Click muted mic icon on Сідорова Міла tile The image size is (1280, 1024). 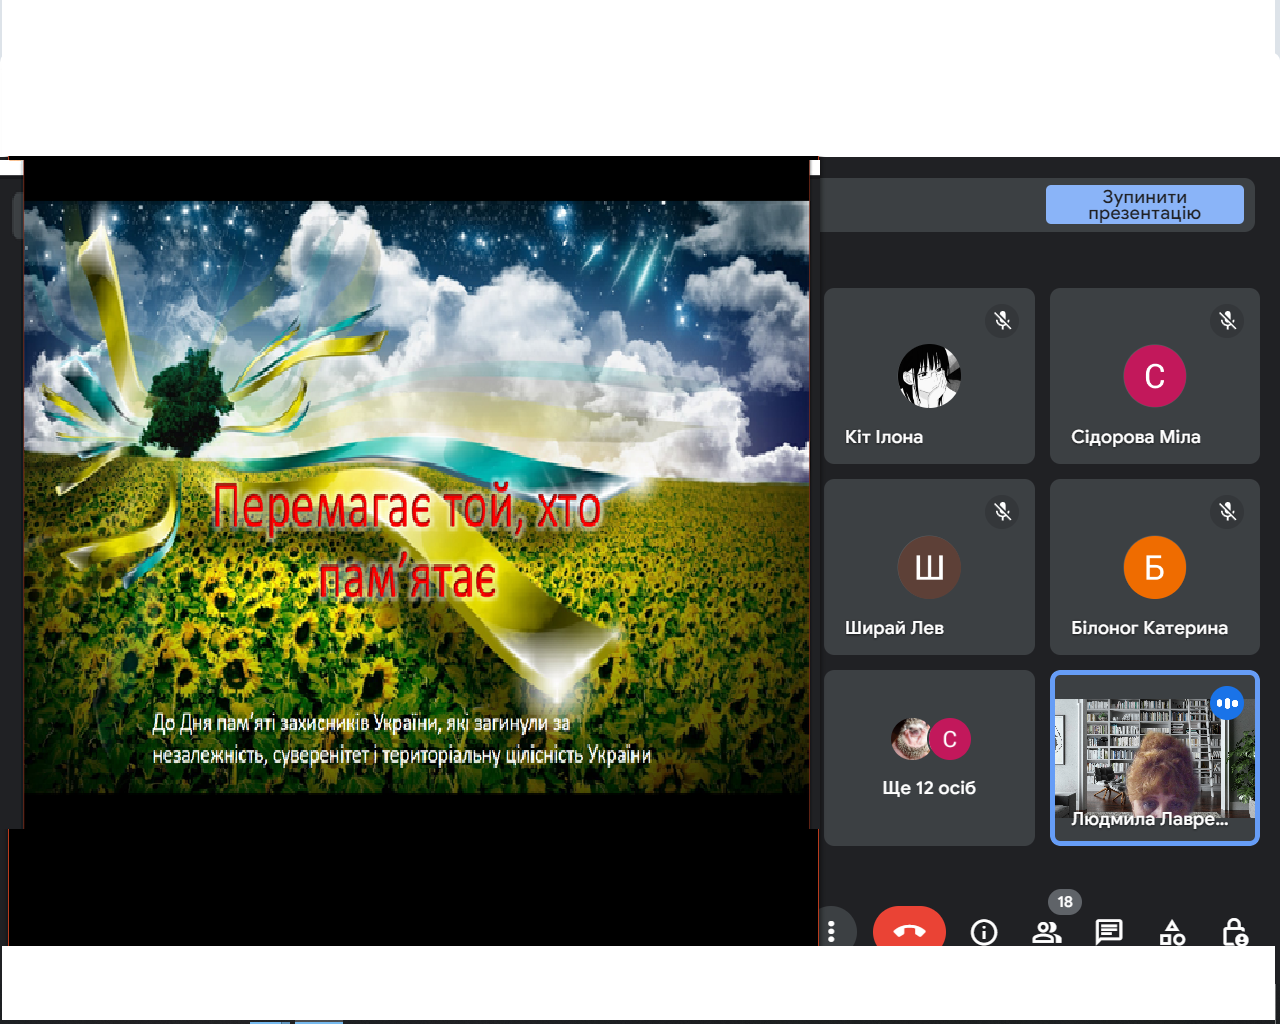(1228, 320)
